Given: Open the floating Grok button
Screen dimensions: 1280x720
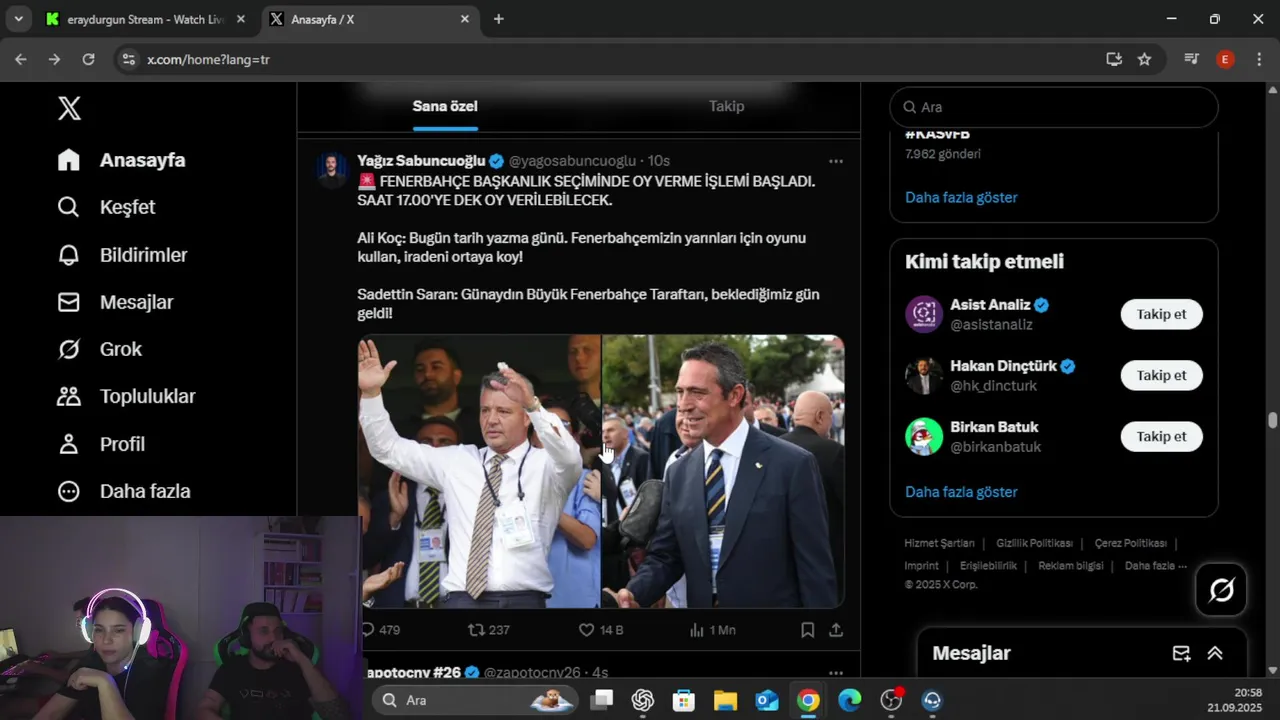Looking at the screenshot, I should [1221, 590].
